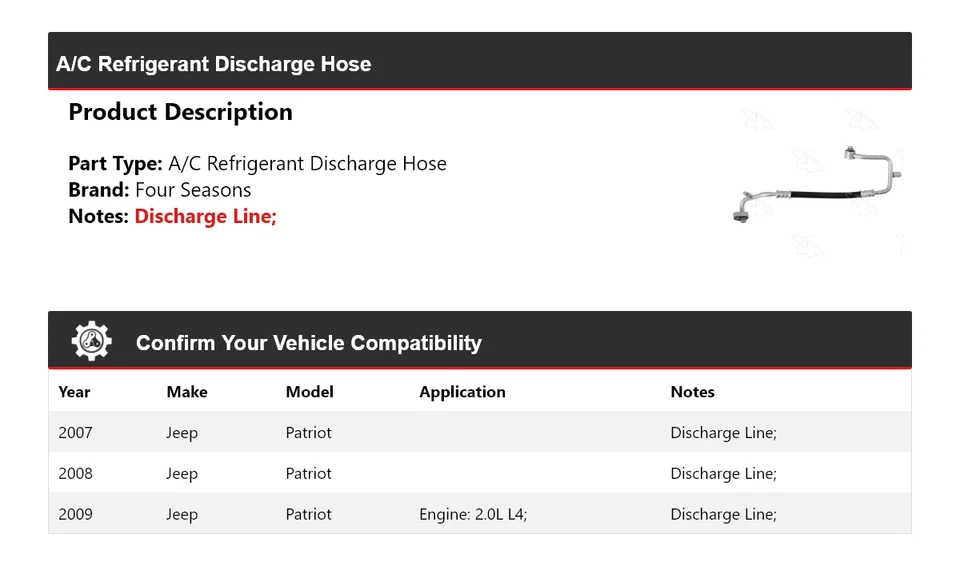Click the gear icon beside Vehicle Compatibility
The width and height of the screenshot is (960, 566).
91,342
